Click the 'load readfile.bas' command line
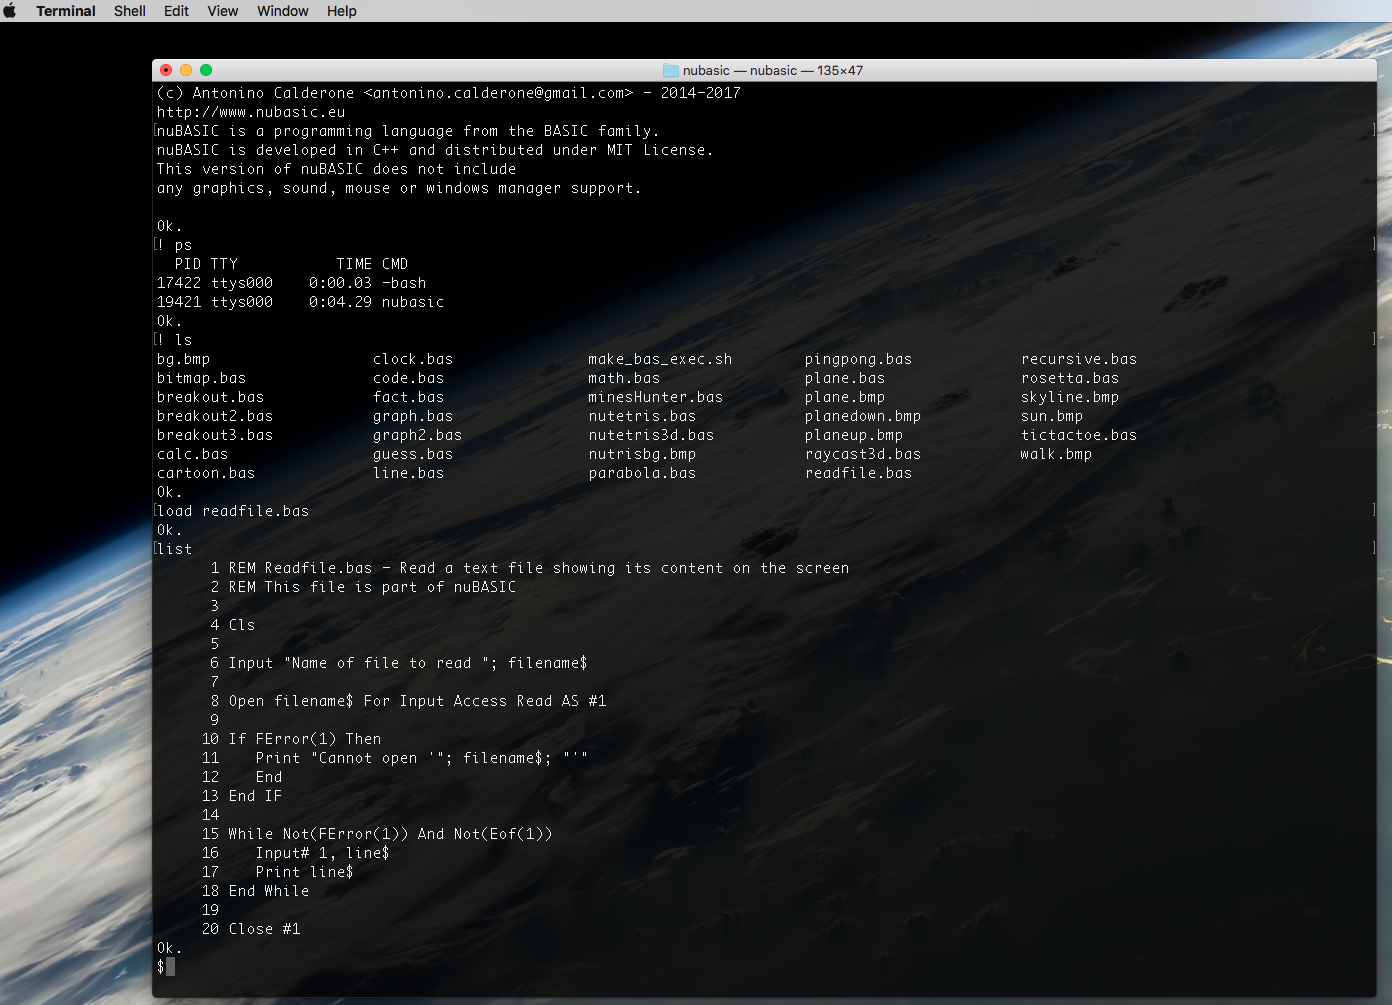 pyautogui.click(x=233, y=511)
